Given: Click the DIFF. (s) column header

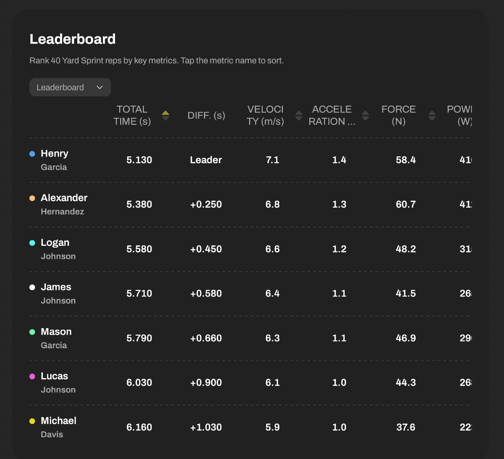Looking at the screenshot, I should pos(206,115).
